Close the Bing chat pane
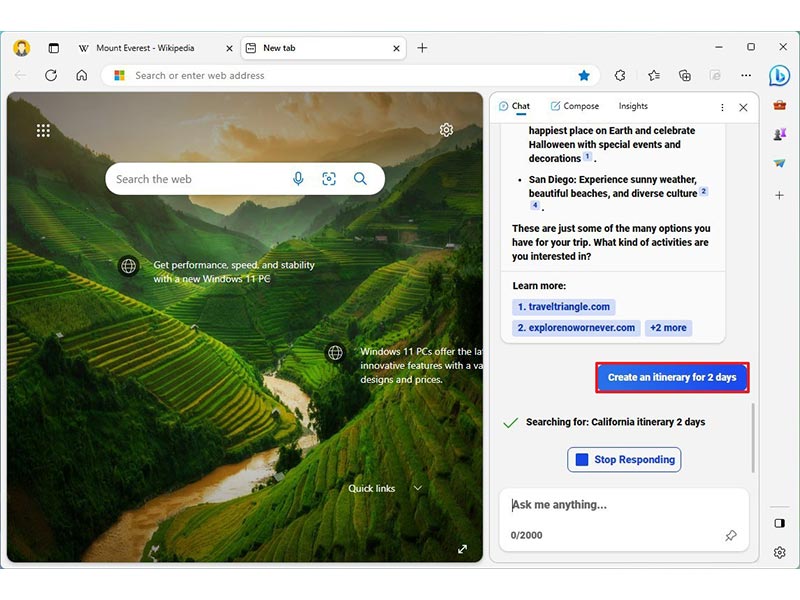Screen dimensions: 800x600 [x=743, y=107]
